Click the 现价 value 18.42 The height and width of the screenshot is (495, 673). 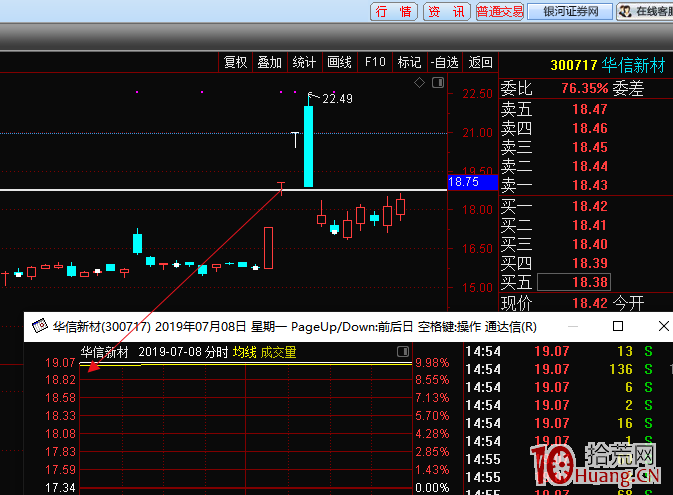pos(590,303)
